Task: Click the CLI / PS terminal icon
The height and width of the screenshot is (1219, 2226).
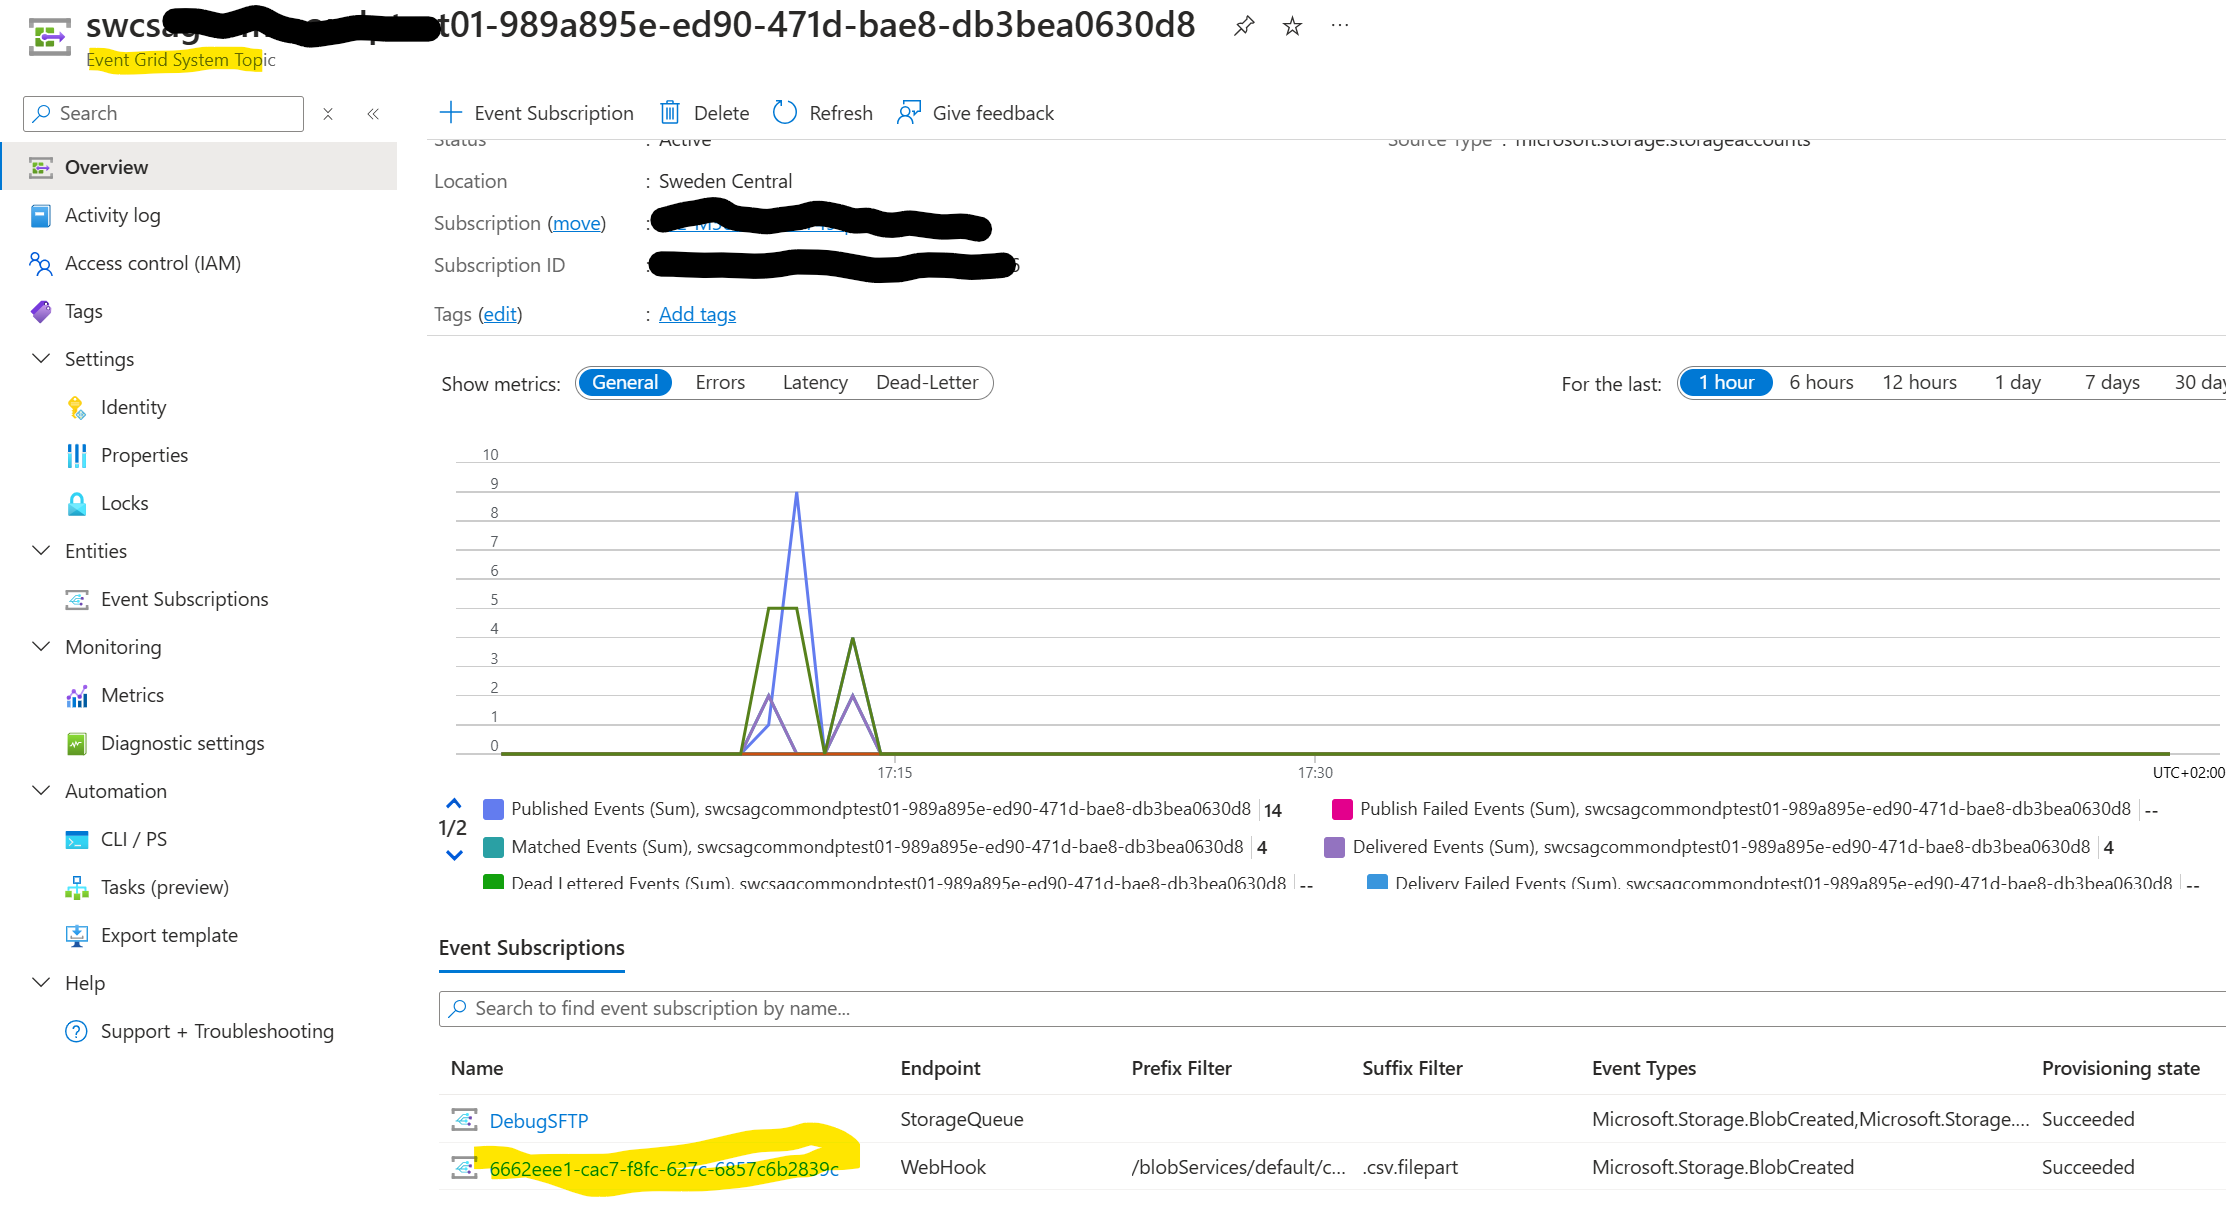Action: coord(77,840)
